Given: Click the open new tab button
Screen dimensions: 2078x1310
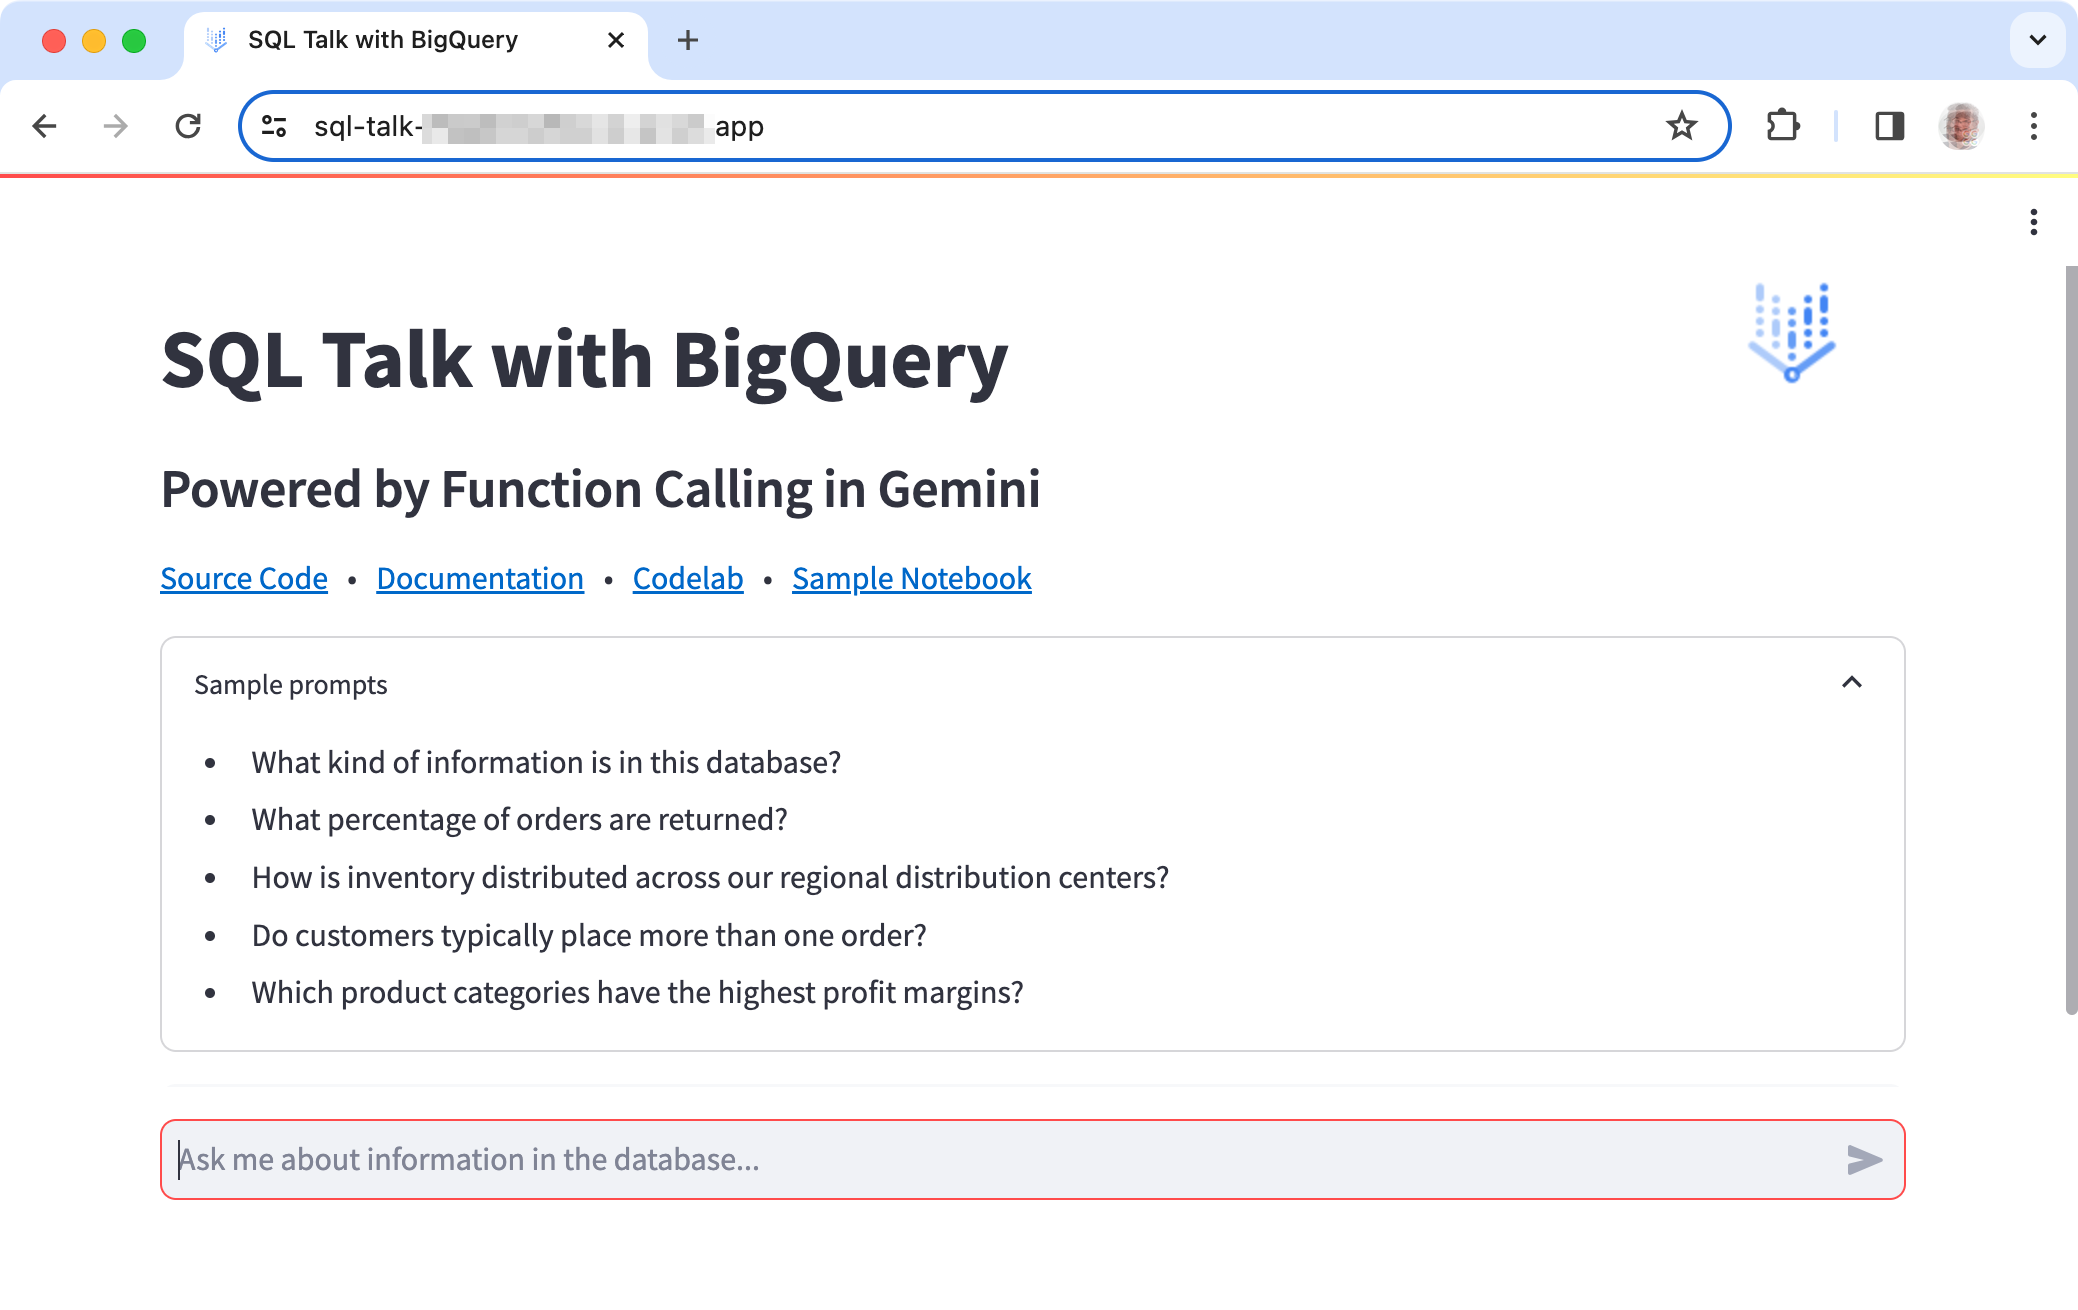Looking at the screenshot, I should pos(688,41).
